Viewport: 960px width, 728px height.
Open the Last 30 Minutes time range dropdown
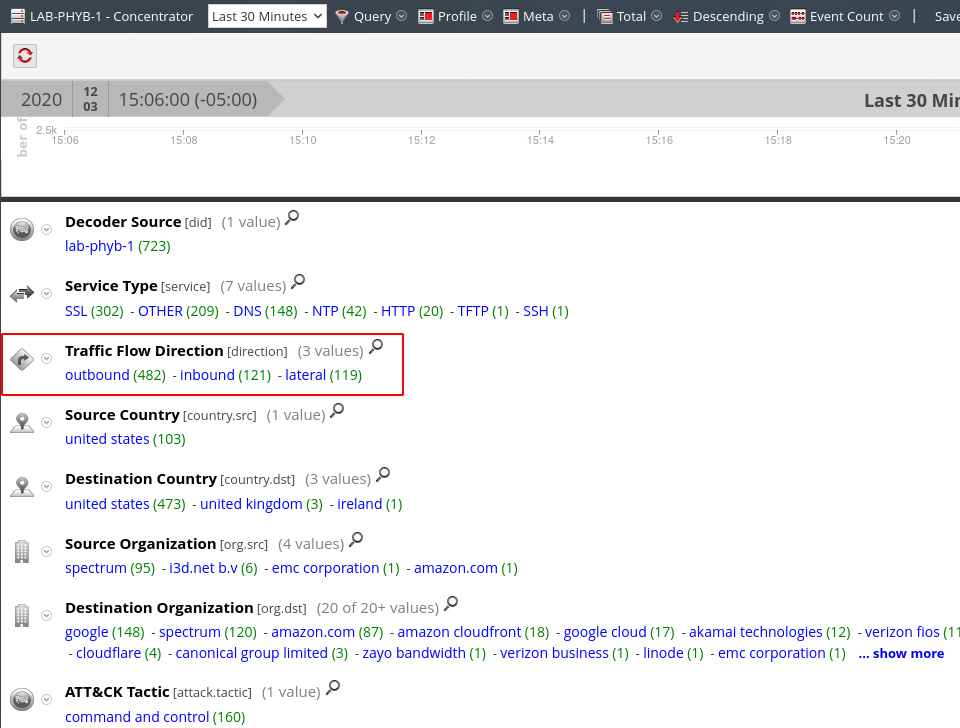268,16
